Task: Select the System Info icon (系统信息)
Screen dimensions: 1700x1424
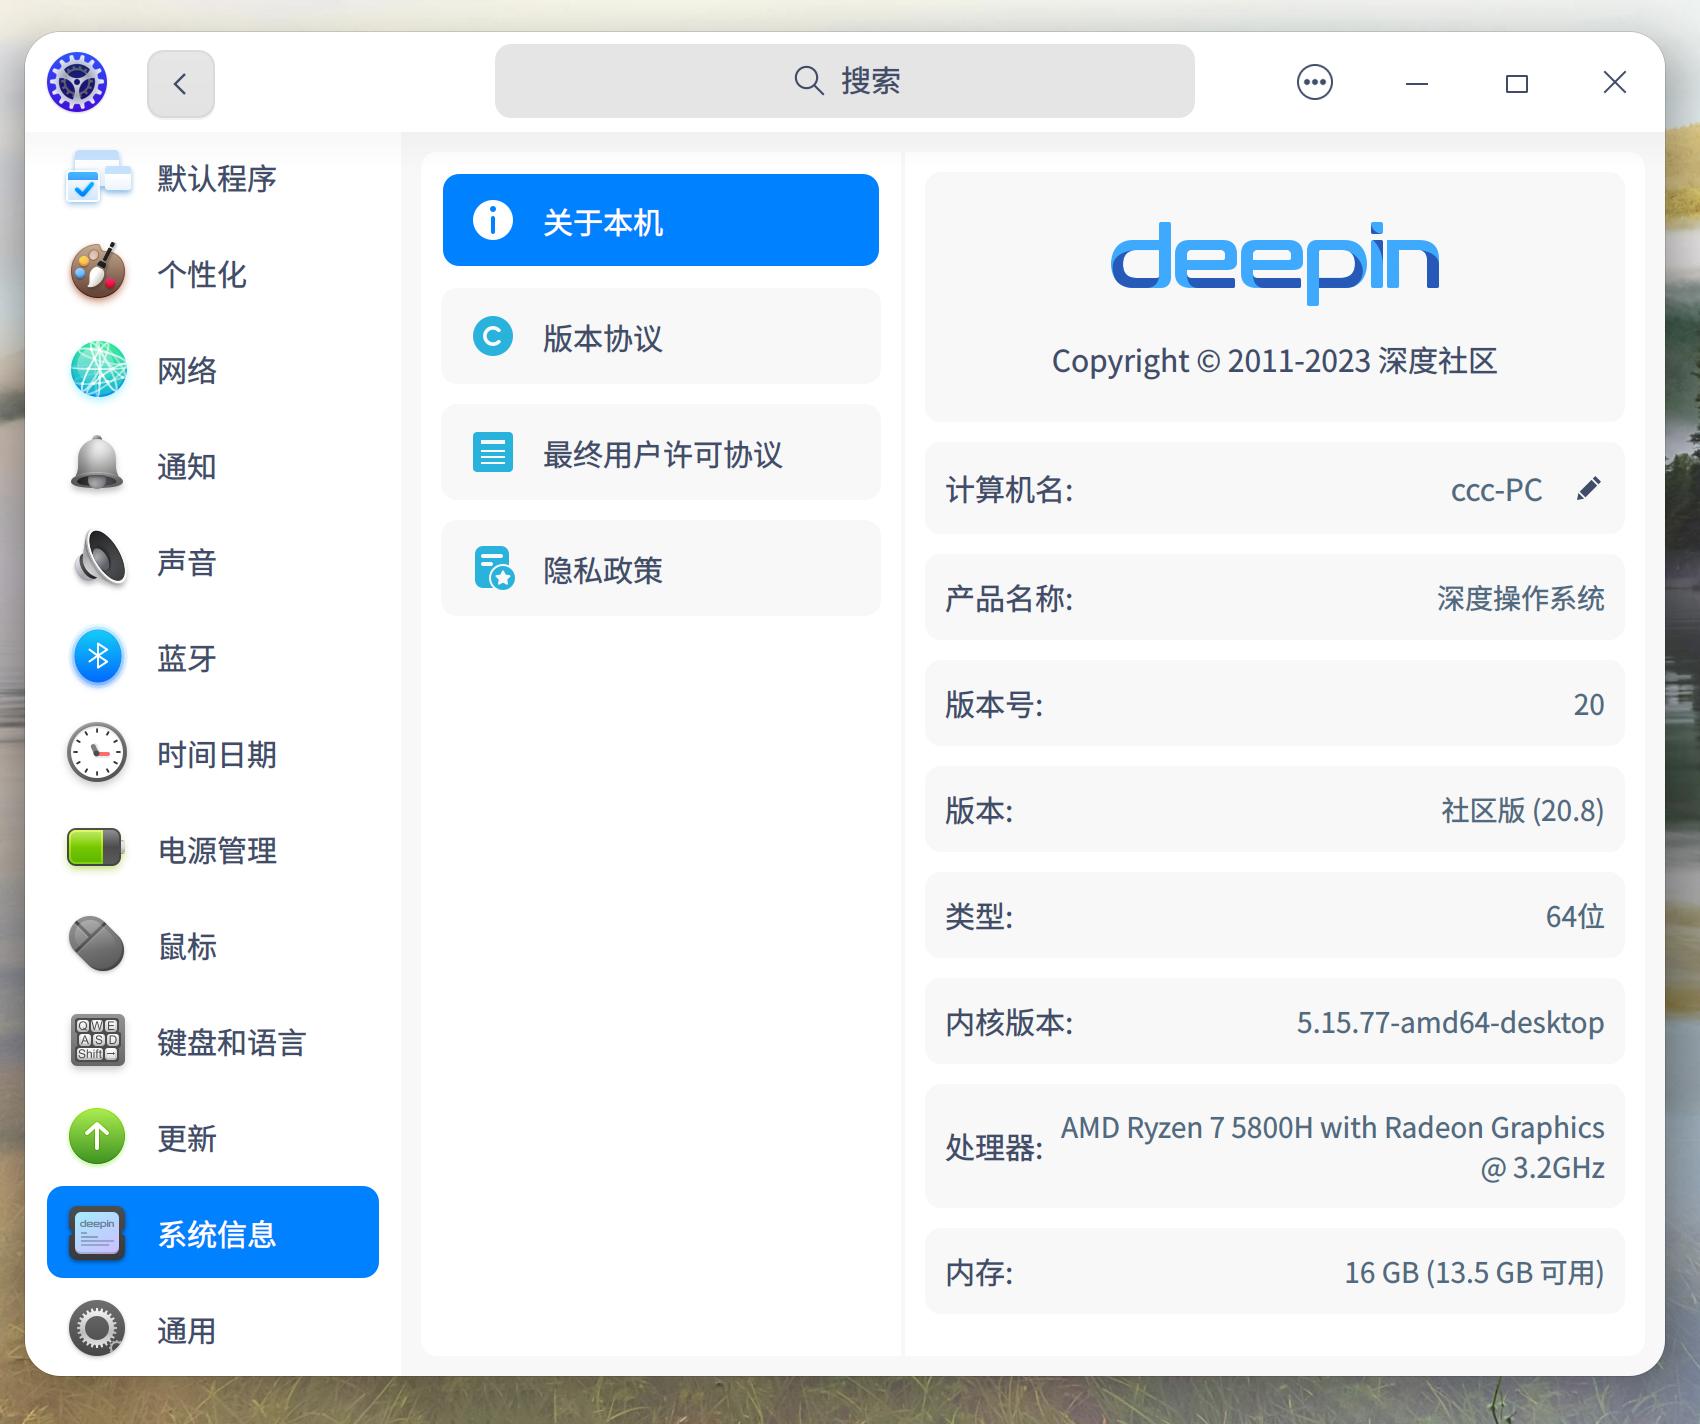Action: click(97, 1232)
